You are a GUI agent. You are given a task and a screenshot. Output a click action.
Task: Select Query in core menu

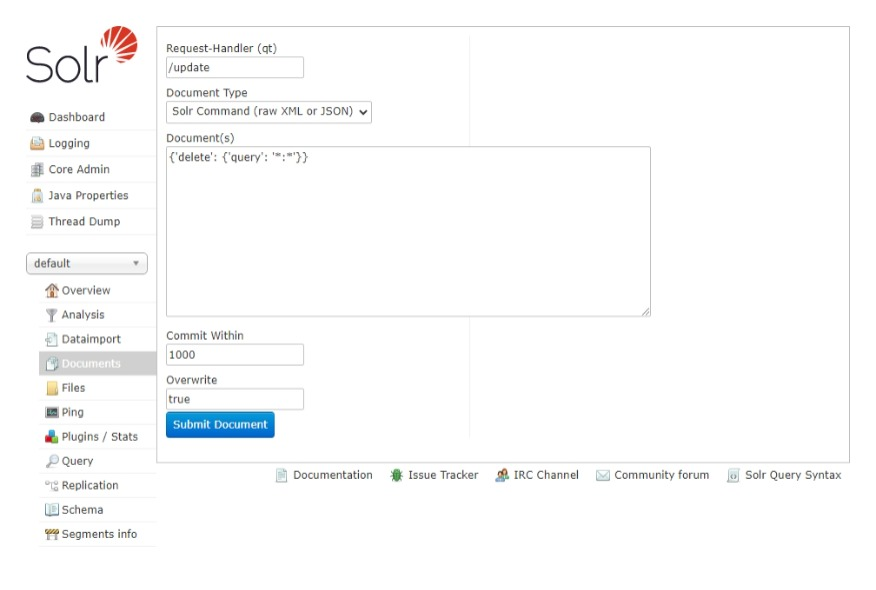(77, 461)
